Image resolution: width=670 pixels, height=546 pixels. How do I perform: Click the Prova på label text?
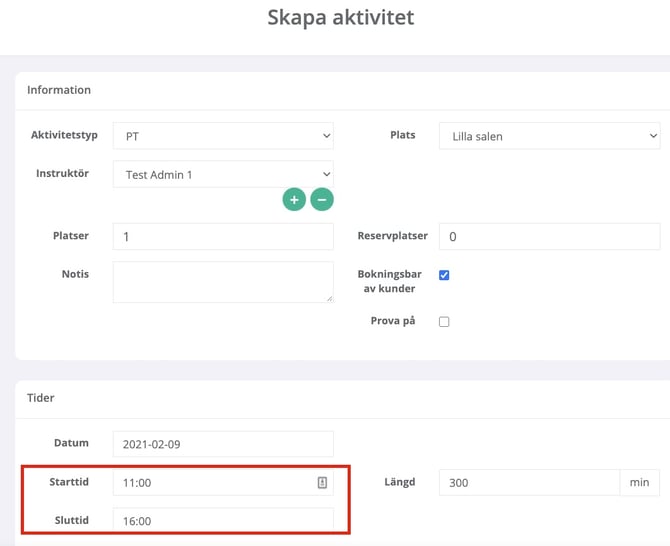[392, 321]
